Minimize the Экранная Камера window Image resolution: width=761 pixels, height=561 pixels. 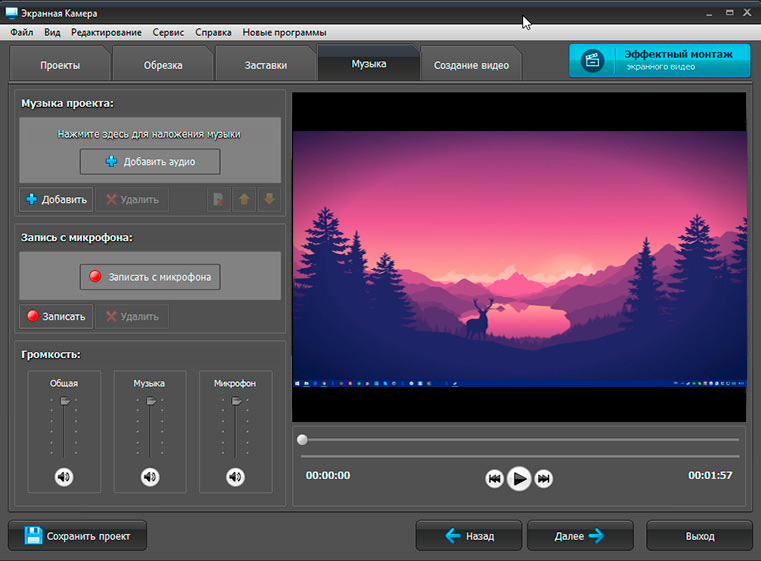709,13
